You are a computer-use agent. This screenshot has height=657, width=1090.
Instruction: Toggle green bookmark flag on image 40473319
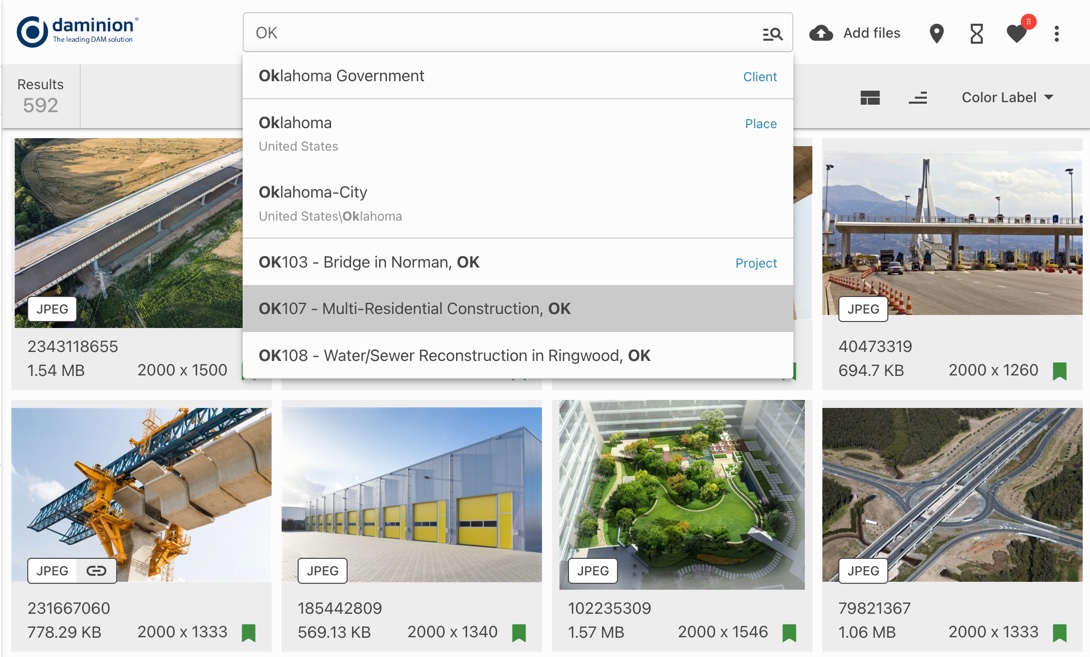(x=1059, y=371)
